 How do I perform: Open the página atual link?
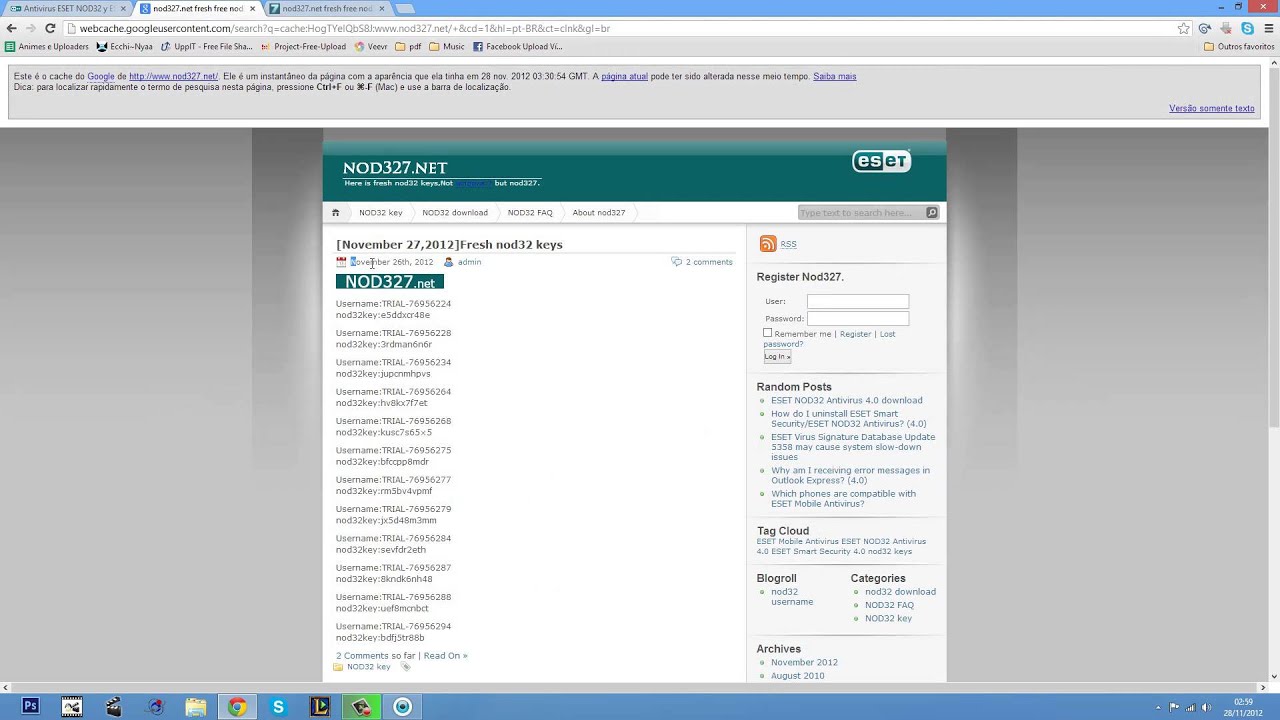625,76
